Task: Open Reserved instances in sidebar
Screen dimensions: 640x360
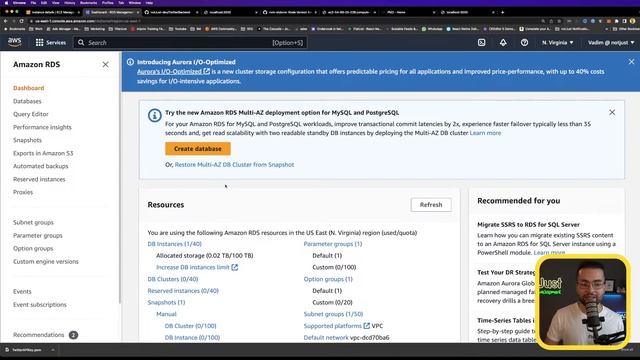Action: point(39,179)
